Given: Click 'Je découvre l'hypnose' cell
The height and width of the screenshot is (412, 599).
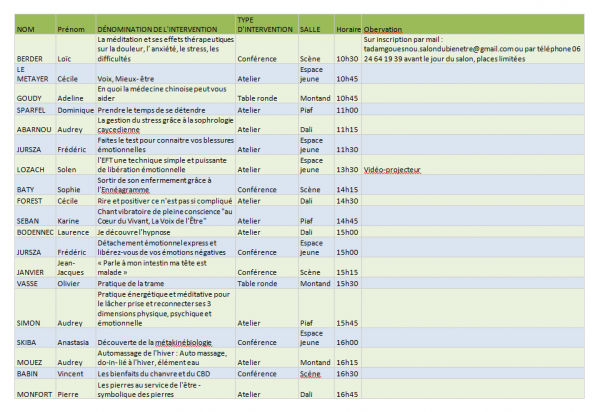Looking at the screenshot, I should [x=165, y=232].
